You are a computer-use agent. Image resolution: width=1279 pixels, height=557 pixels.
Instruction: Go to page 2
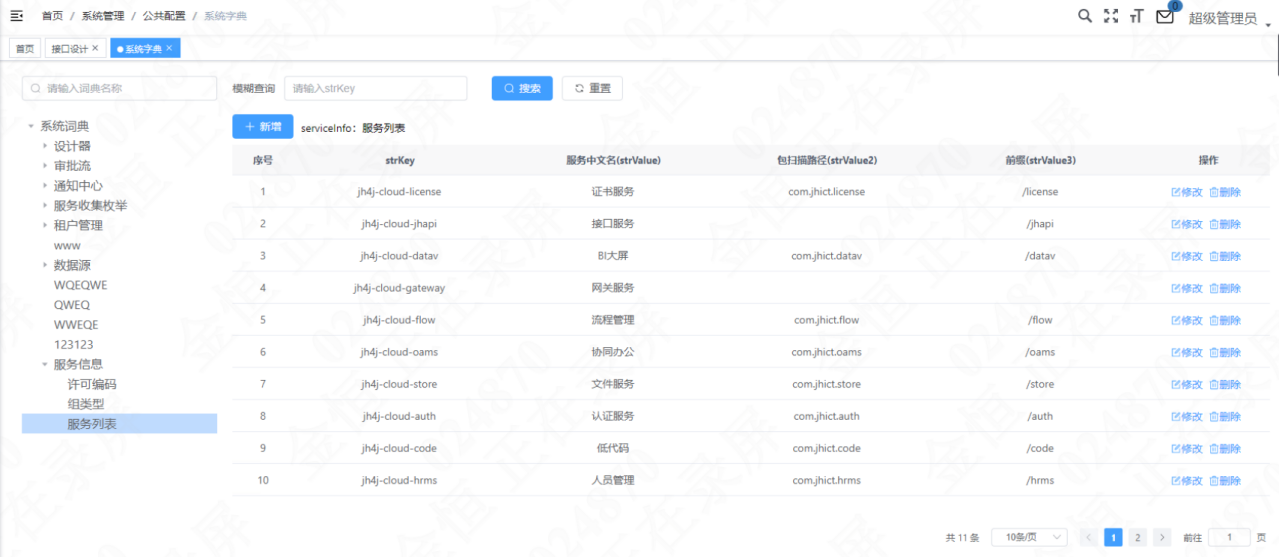[1137, 538]
